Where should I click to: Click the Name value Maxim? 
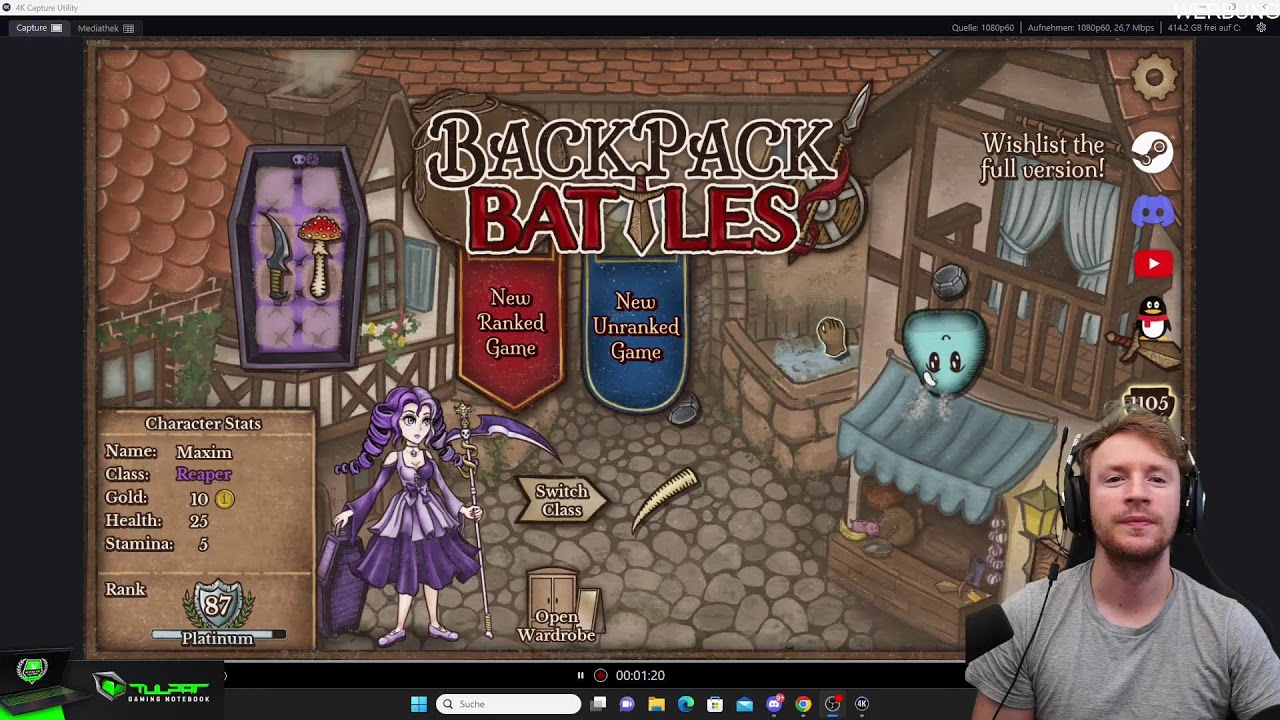tap(204, 452)
